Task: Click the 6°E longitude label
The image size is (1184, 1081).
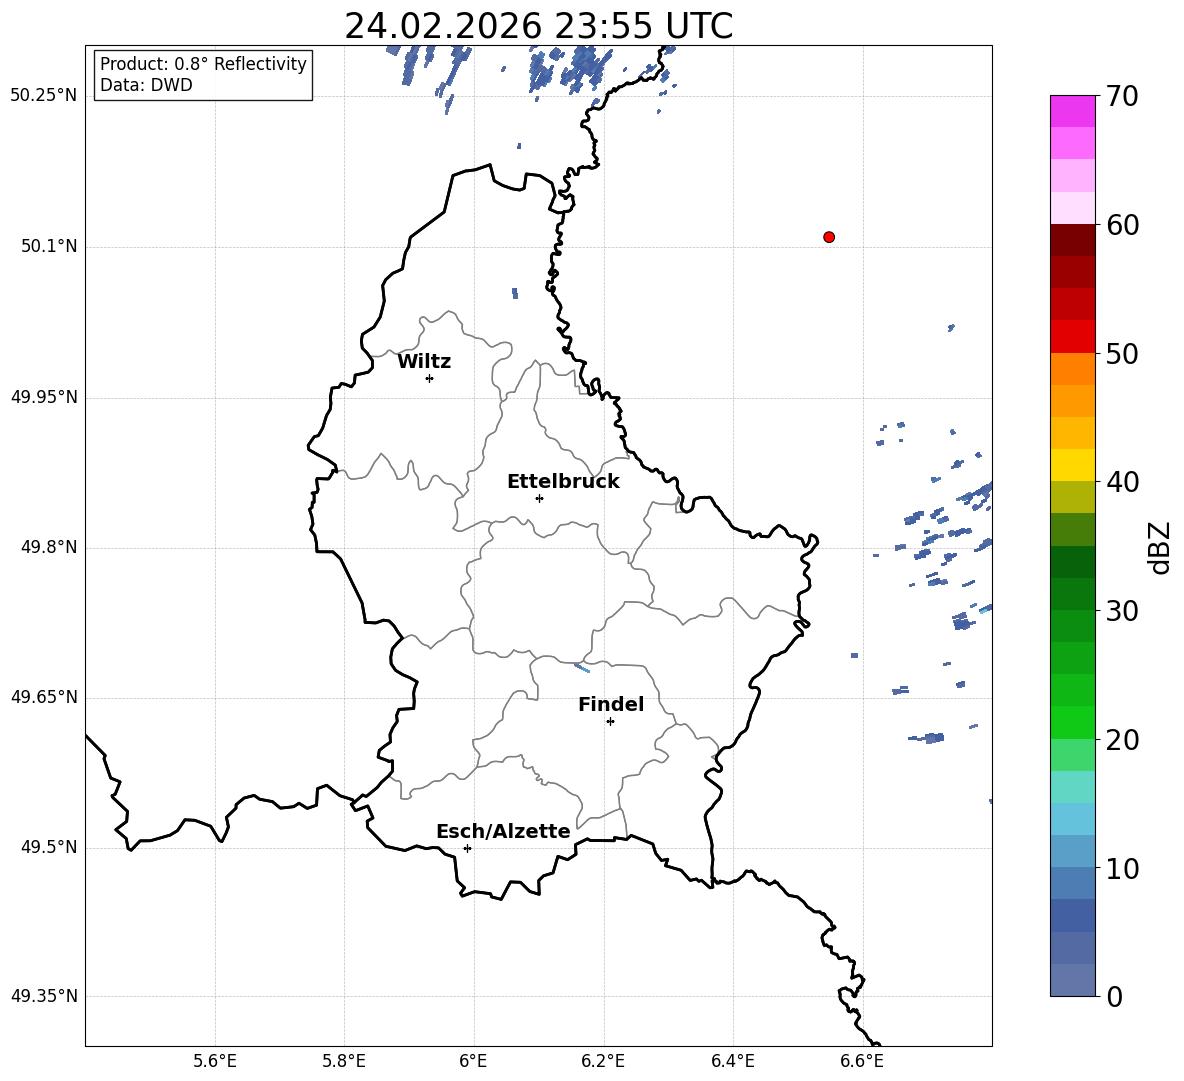Action: [x=473, y=1061]
